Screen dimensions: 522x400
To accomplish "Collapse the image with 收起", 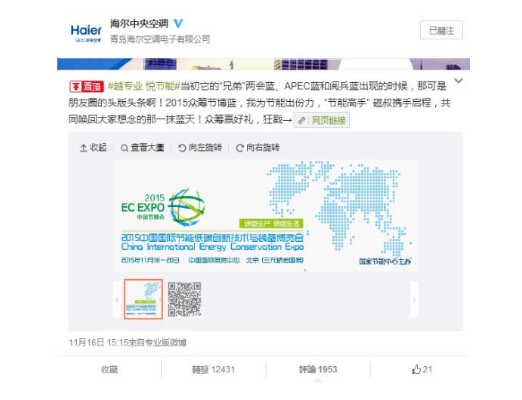I will coord(93,147).
